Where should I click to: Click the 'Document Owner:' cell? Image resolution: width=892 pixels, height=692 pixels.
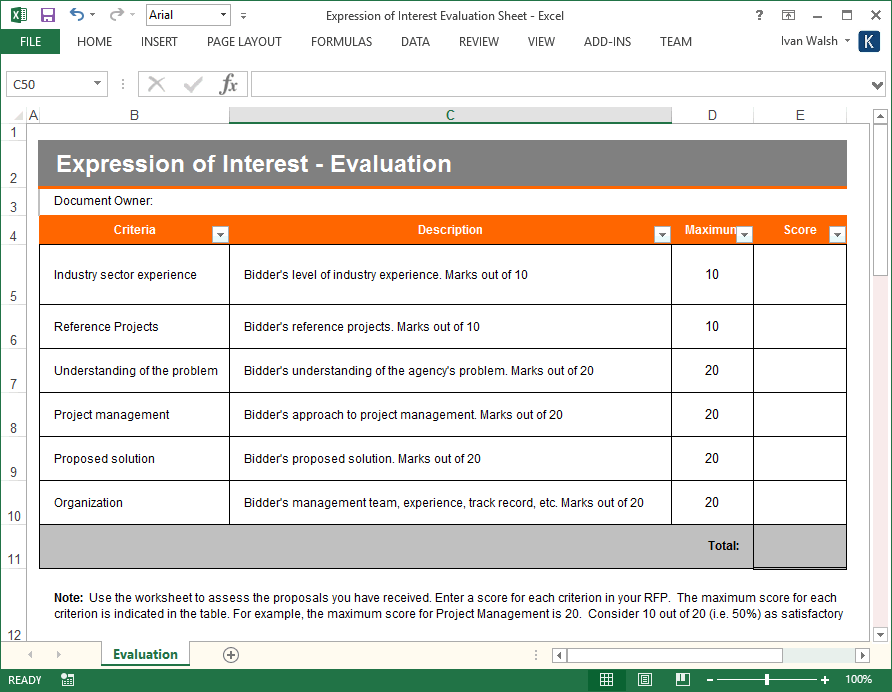(134, 201)
